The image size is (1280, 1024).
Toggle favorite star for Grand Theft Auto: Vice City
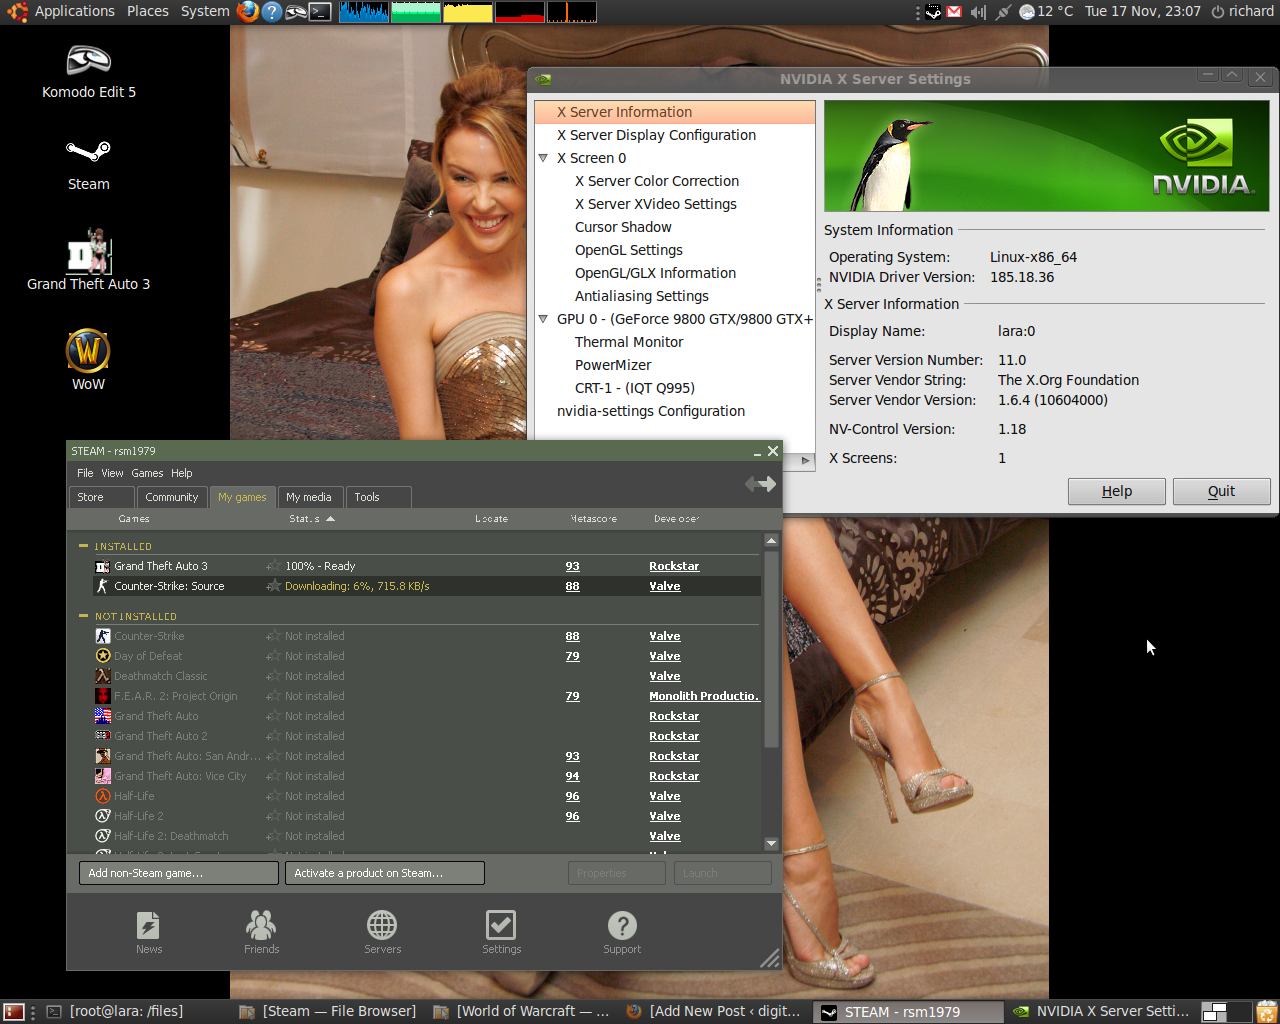[273, 776]
